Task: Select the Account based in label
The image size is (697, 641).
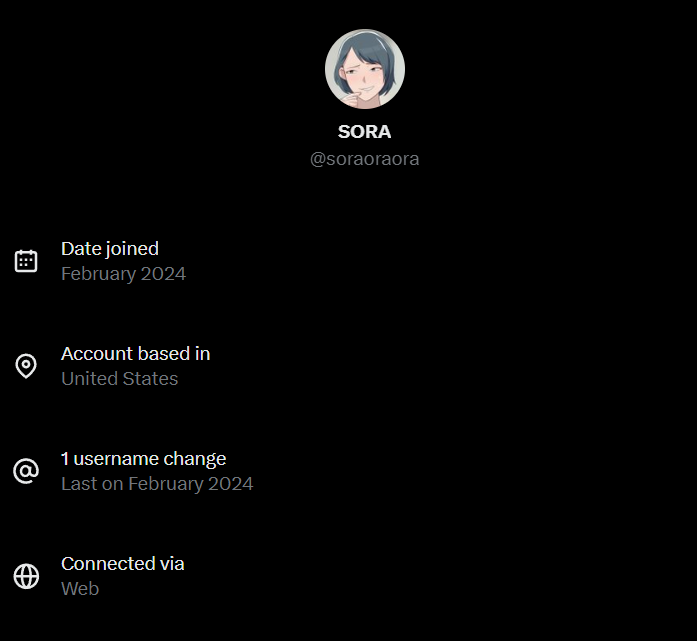Action: click(135, 354)
